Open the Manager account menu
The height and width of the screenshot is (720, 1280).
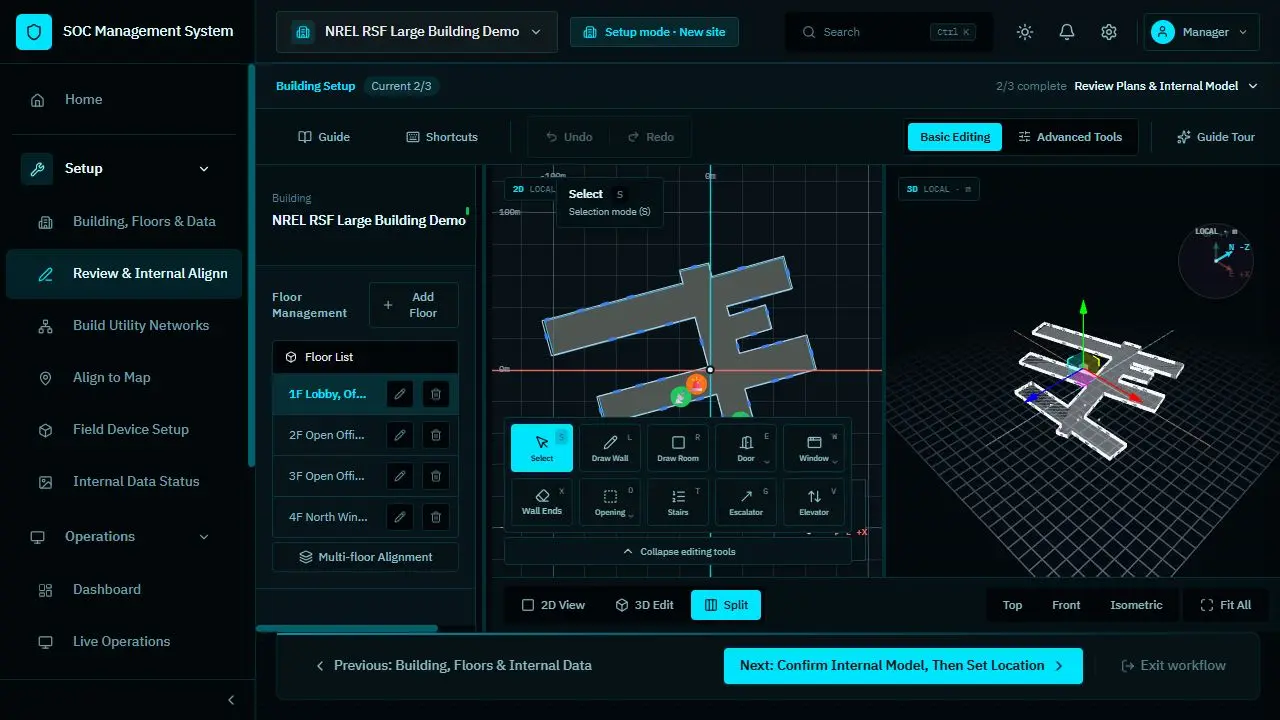tap(1202, 32)
